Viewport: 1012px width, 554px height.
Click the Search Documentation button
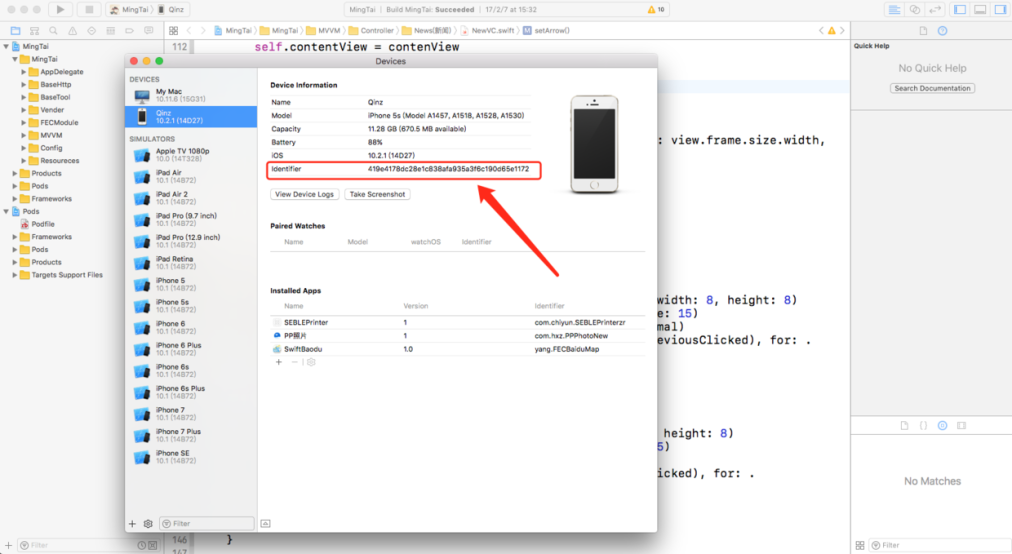933,88
